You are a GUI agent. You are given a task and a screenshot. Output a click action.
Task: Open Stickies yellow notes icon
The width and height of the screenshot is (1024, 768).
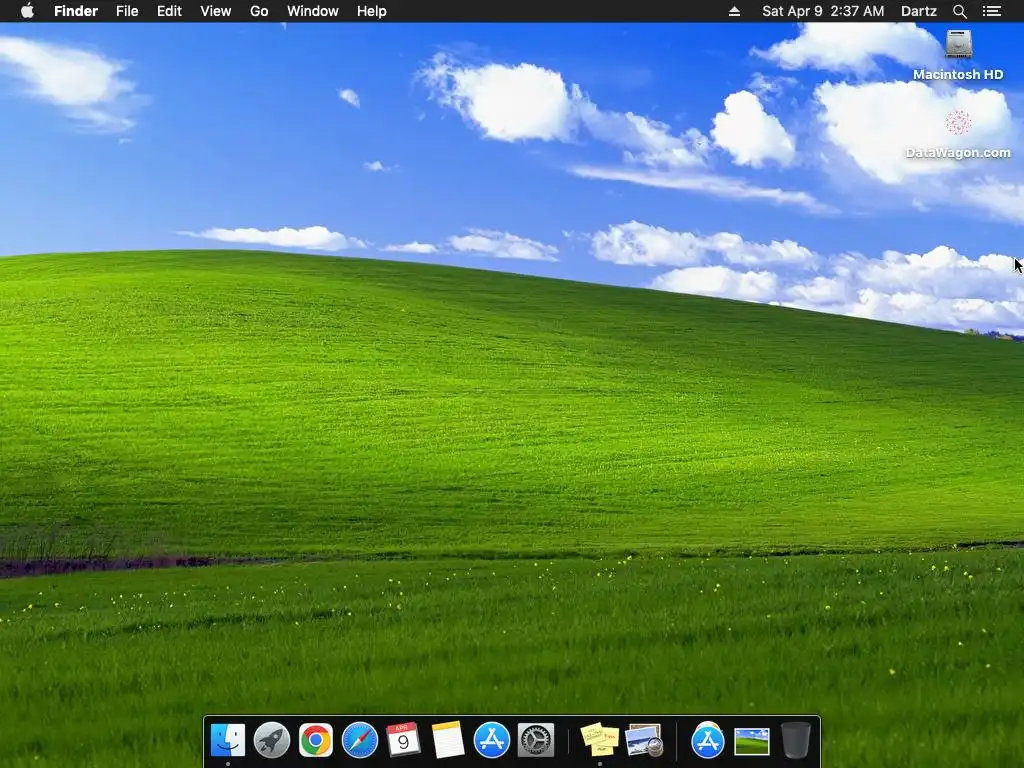[x=600, y=740]
